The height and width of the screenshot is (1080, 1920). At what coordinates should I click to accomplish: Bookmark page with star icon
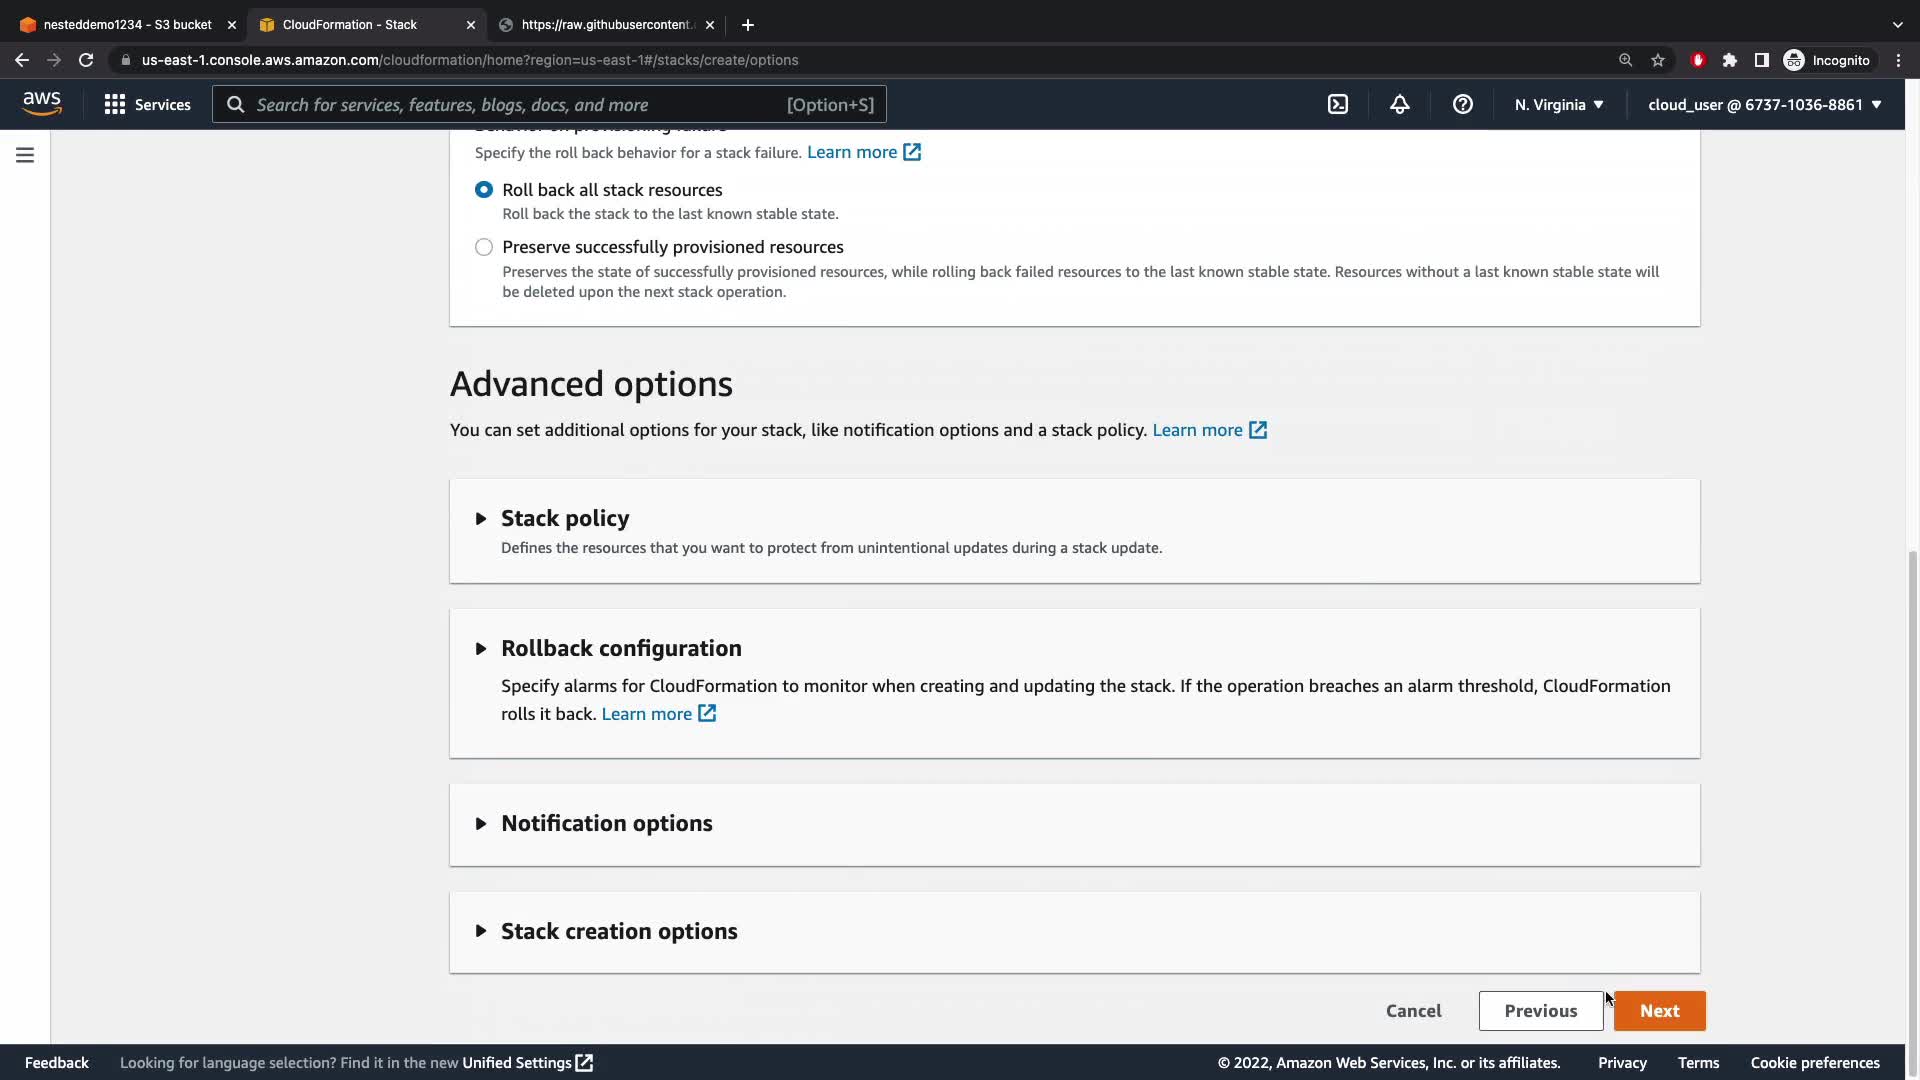coord(1658,60)
